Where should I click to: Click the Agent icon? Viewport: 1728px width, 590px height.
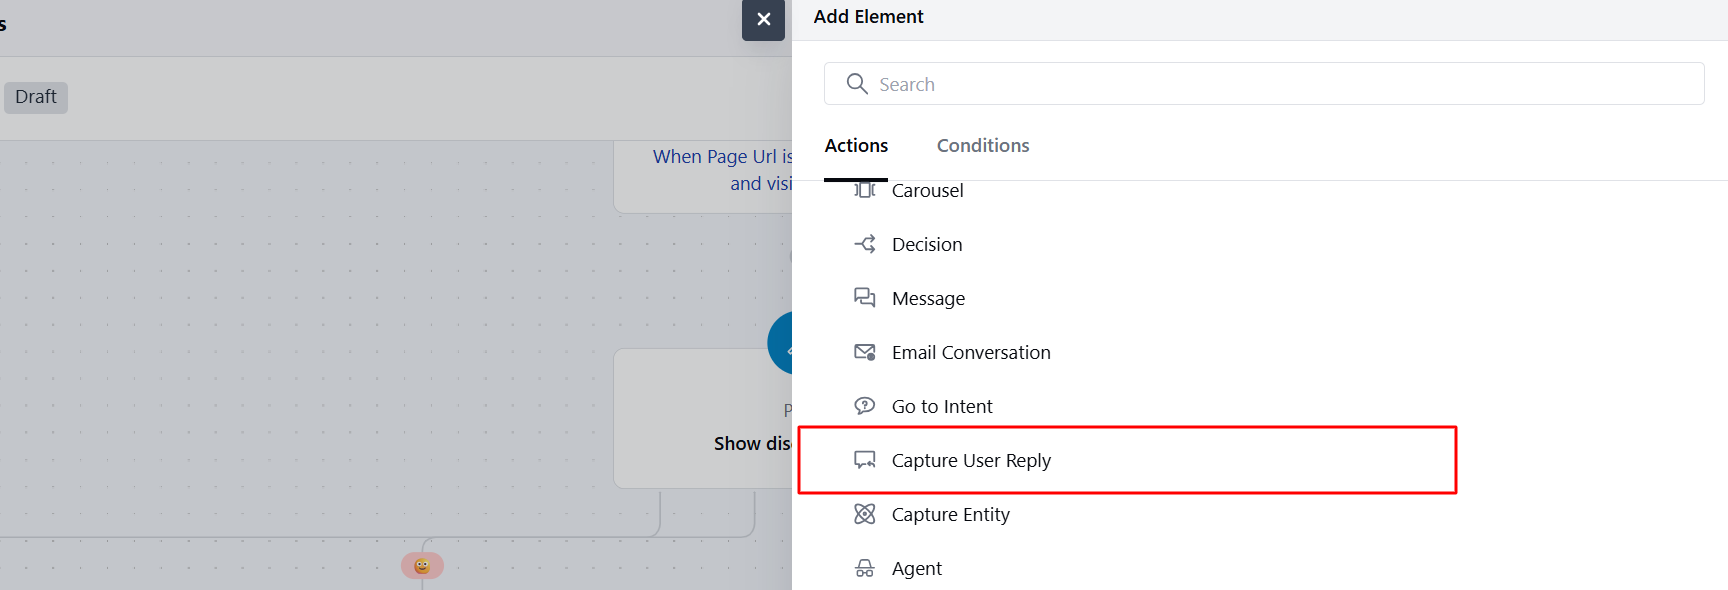point(865,568)
